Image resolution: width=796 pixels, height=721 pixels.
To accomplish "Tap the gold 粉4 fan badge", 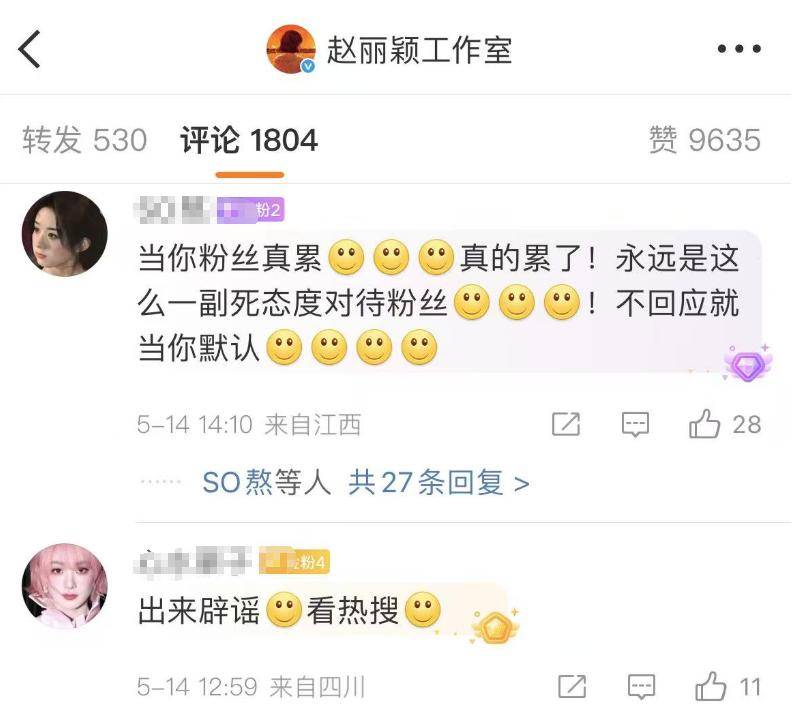I will point(294,562).
